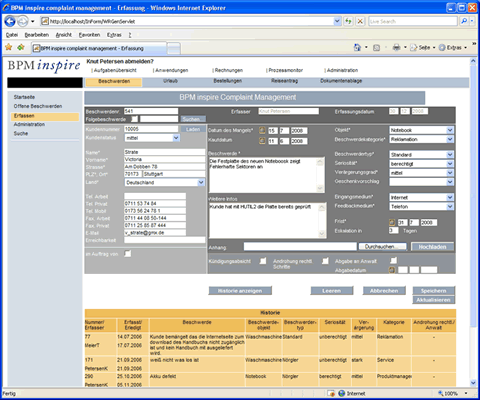This screenshot has width=480, height=400.
Task: Click the stop loading X icon
Action: [x=360, y=21]
